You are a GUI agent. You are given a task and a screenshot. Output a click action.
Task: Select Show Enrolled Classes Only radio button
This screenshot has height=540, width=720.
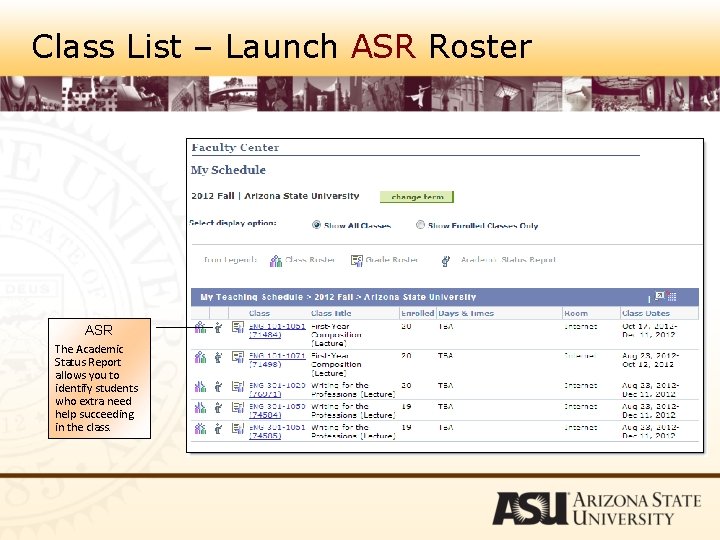click(420, 225)
